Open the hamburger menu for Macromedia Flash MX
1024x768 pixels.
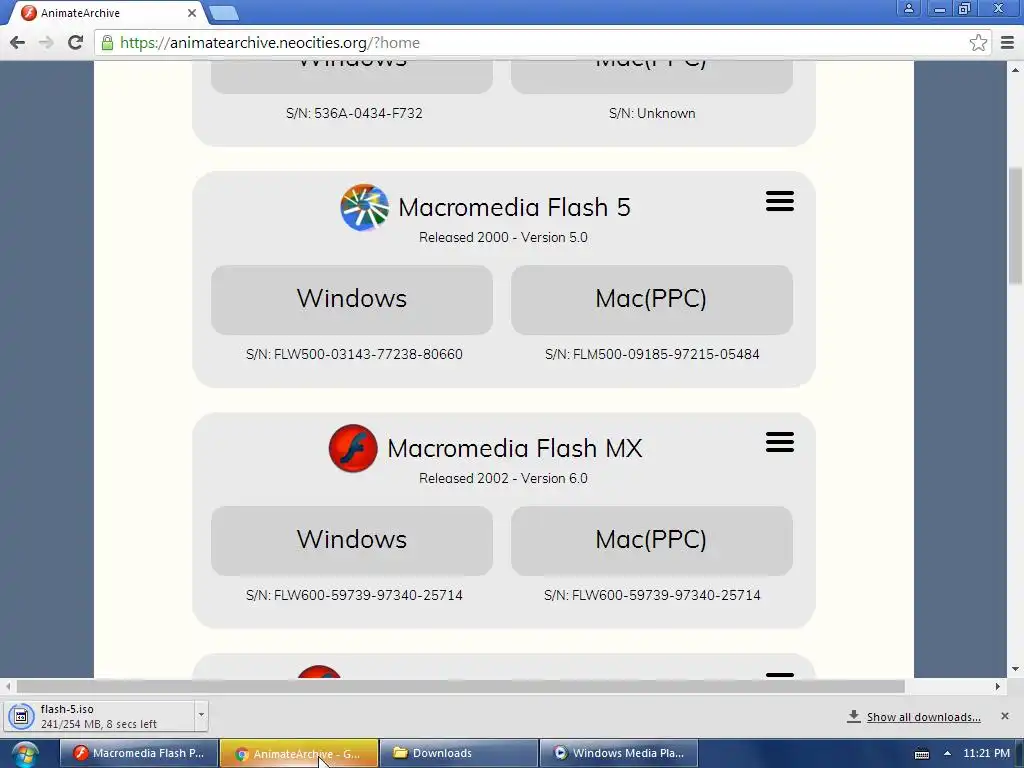pyautogui.click(x=780, y=442)
